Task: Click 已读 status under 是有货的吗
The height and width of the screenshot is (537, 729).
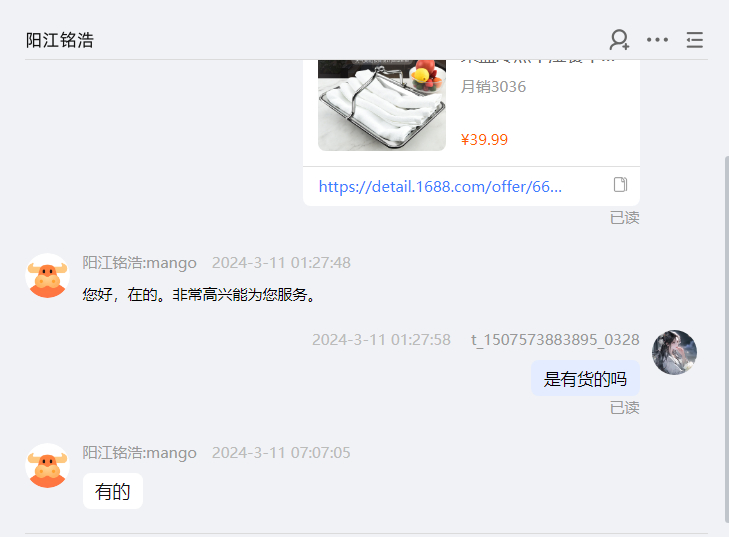Action: pos(624,408)
